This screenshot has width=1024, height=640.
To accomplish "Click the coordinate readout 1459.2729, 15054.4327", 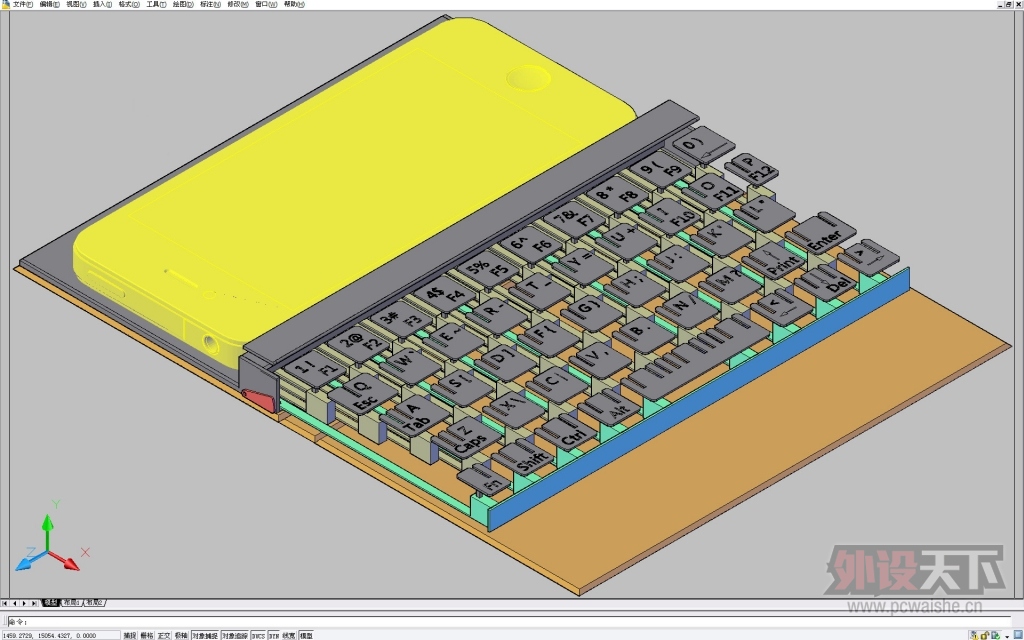I will (x=61, y=635).
